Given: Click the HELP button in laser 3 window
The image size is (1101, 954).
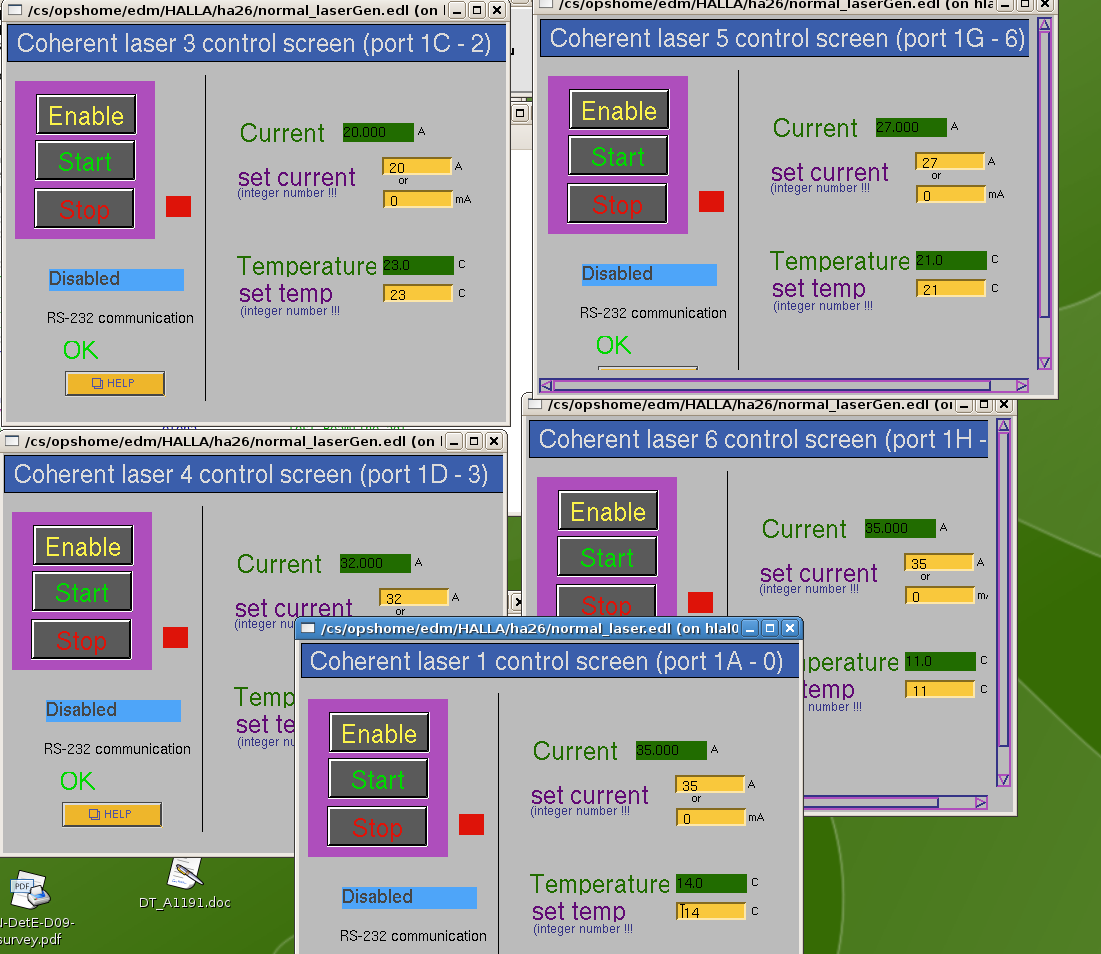Looking at the screenshot, I should [115, 383].
